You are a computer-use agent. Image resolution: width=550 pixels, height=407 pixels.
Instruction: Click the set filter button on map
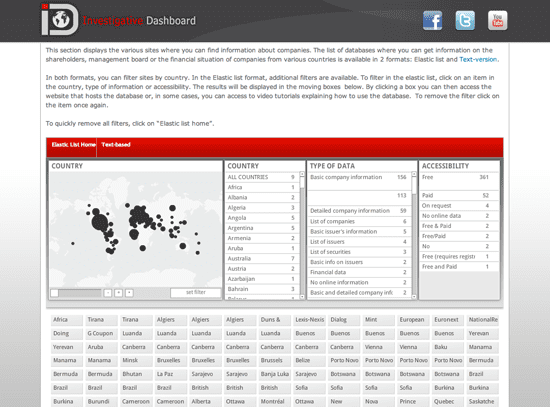[196, 292]
